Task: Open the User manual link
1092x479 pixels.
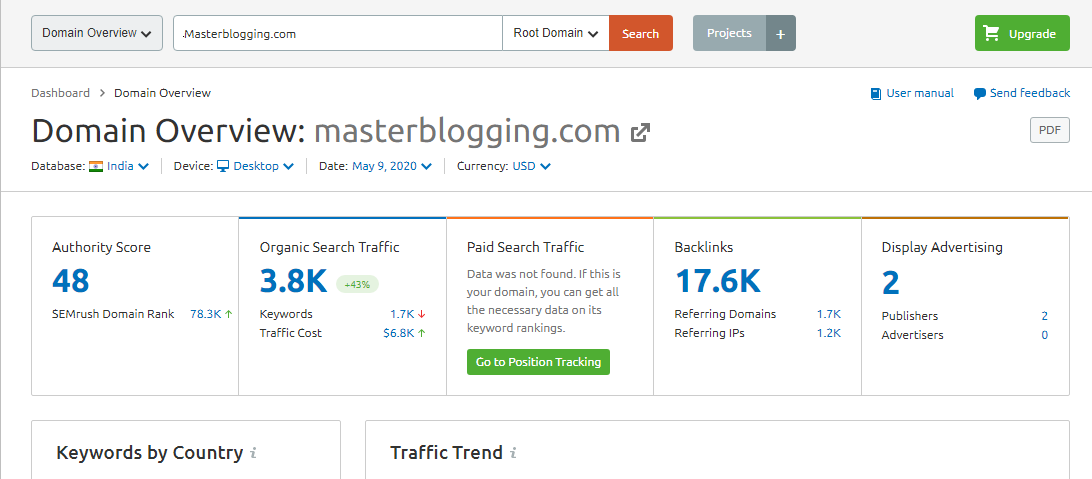Action: pyautogui.click(x=920, y=93)
